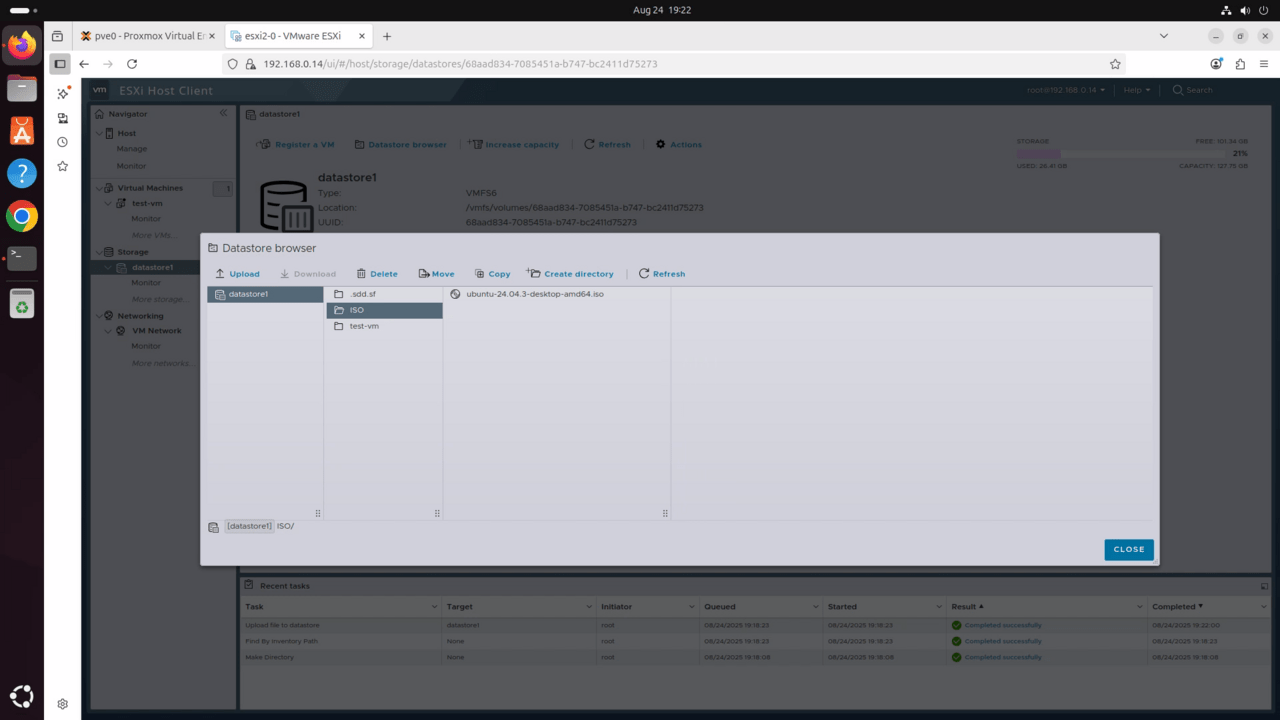Screen dimensions: 1280x720
Task: Open the Bookmarks star icon in the sidebar
Action: click(62, 166)
